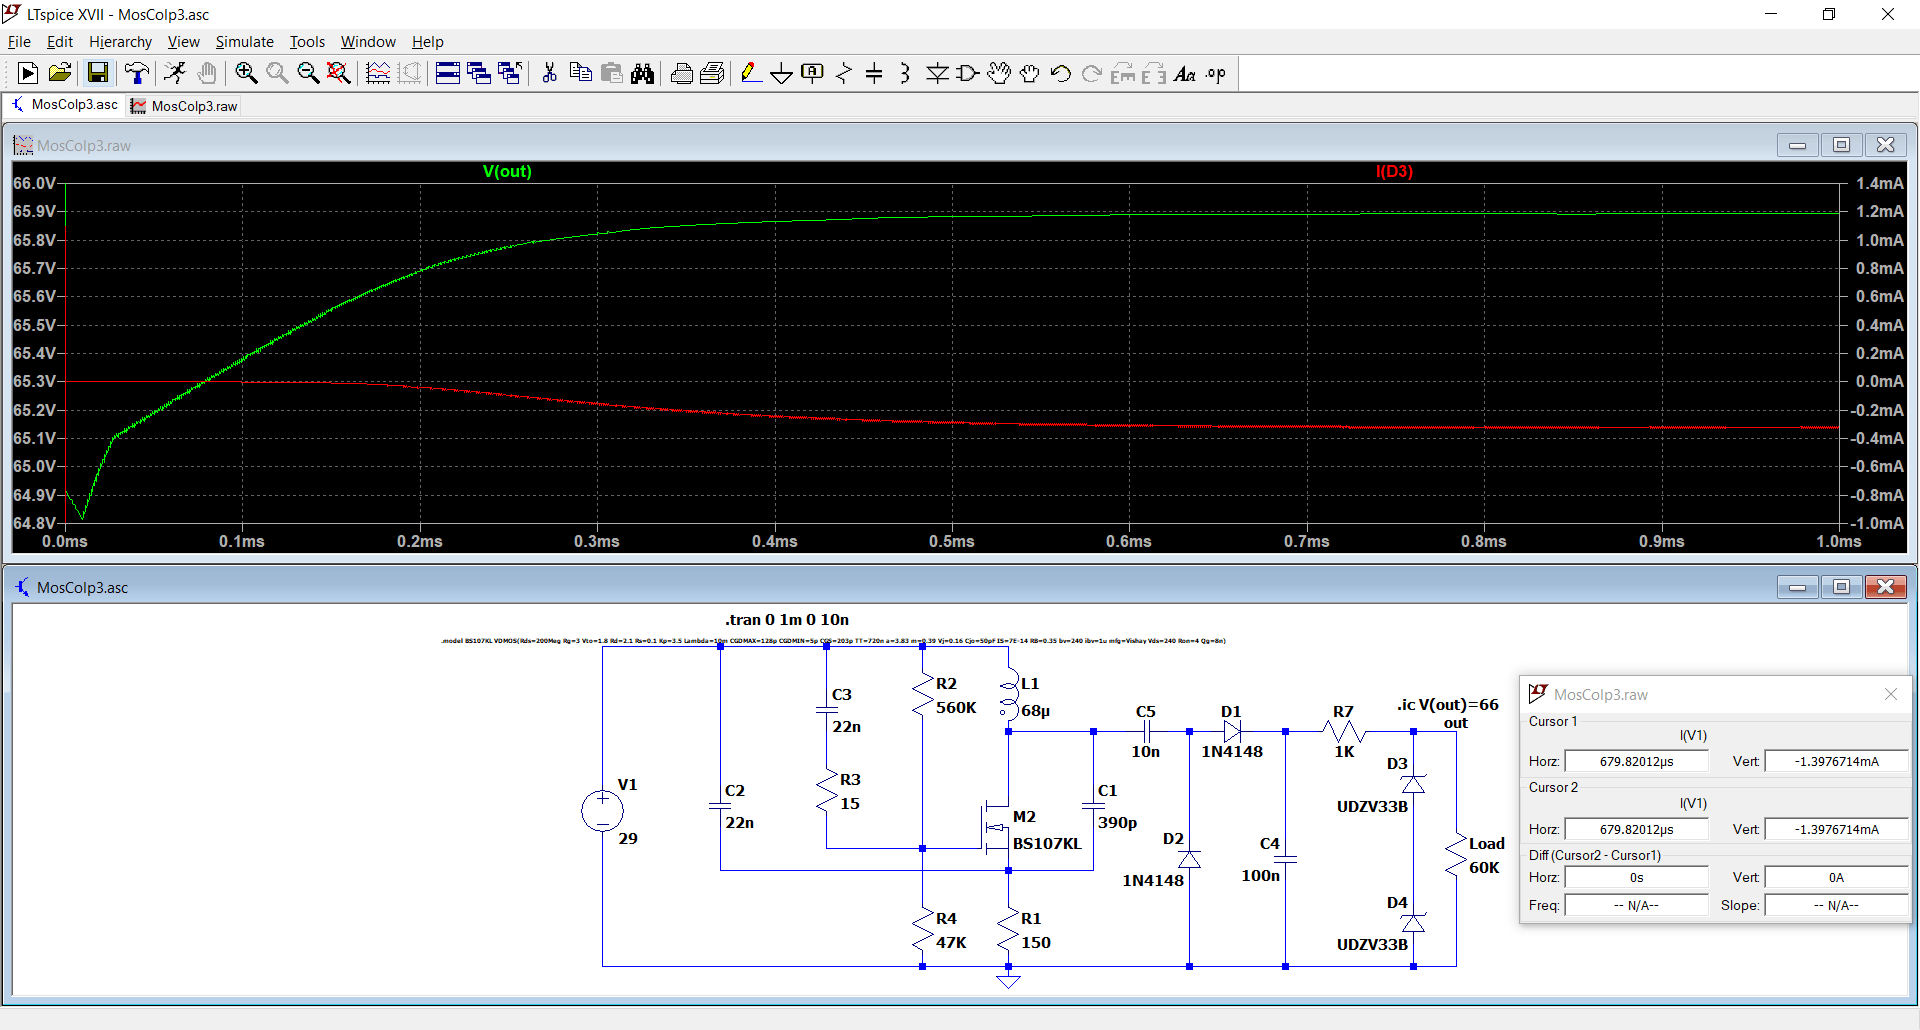Place a Resistor from toolbar
Viewport: 1920px width, 1030px height.
click(x=844, y=73)
